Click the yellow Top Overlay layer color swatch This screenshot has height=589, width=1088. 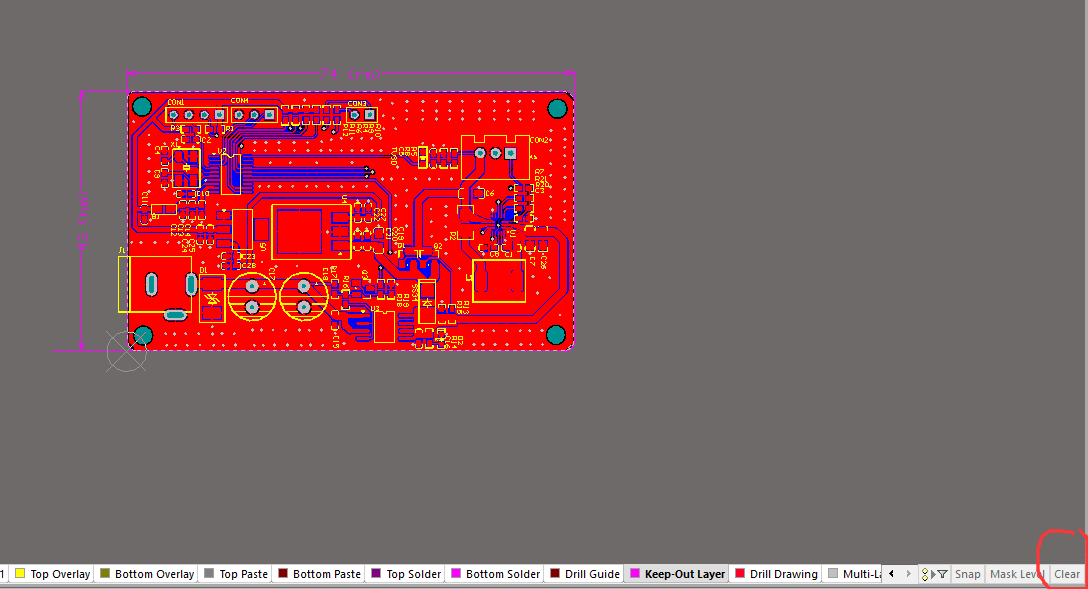coord(21,573)
